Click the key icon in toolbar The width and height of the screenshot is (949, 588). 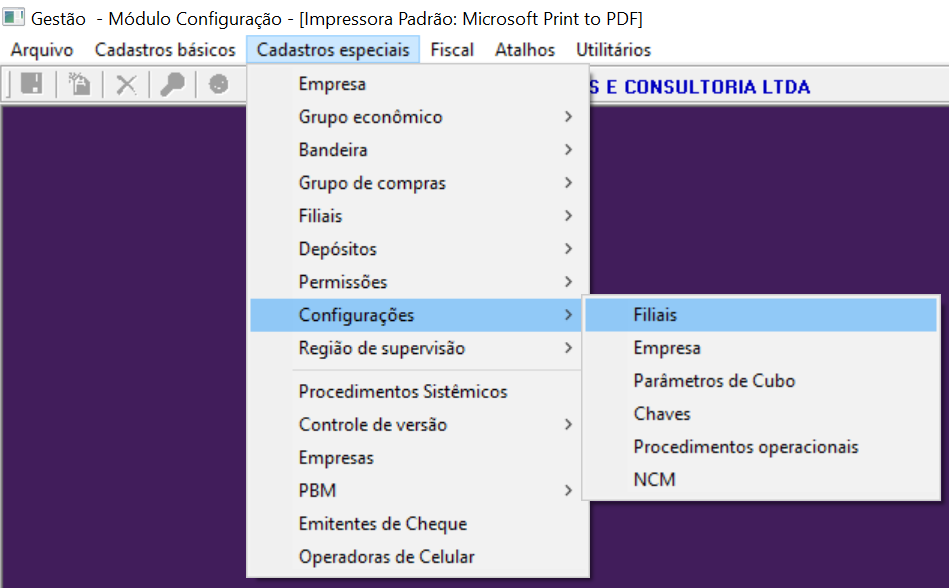click(x=172, y=85)
